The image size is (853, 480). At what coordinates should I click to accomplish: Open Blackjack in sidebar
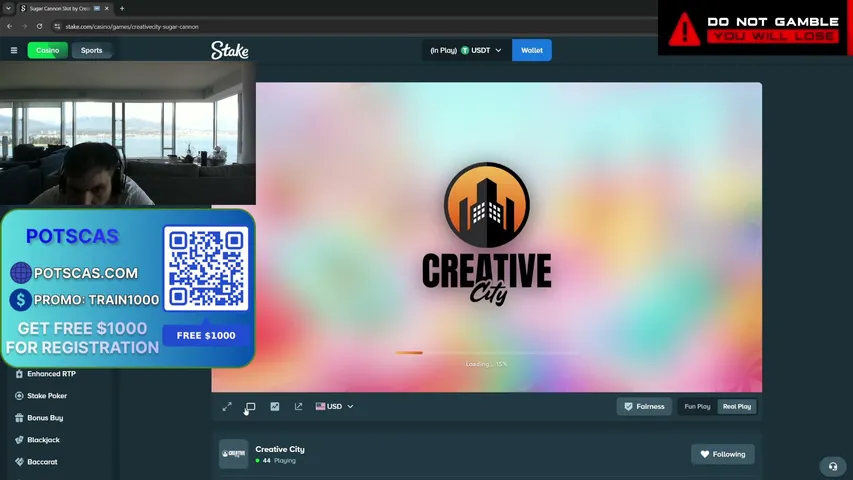tap(44, 440)
